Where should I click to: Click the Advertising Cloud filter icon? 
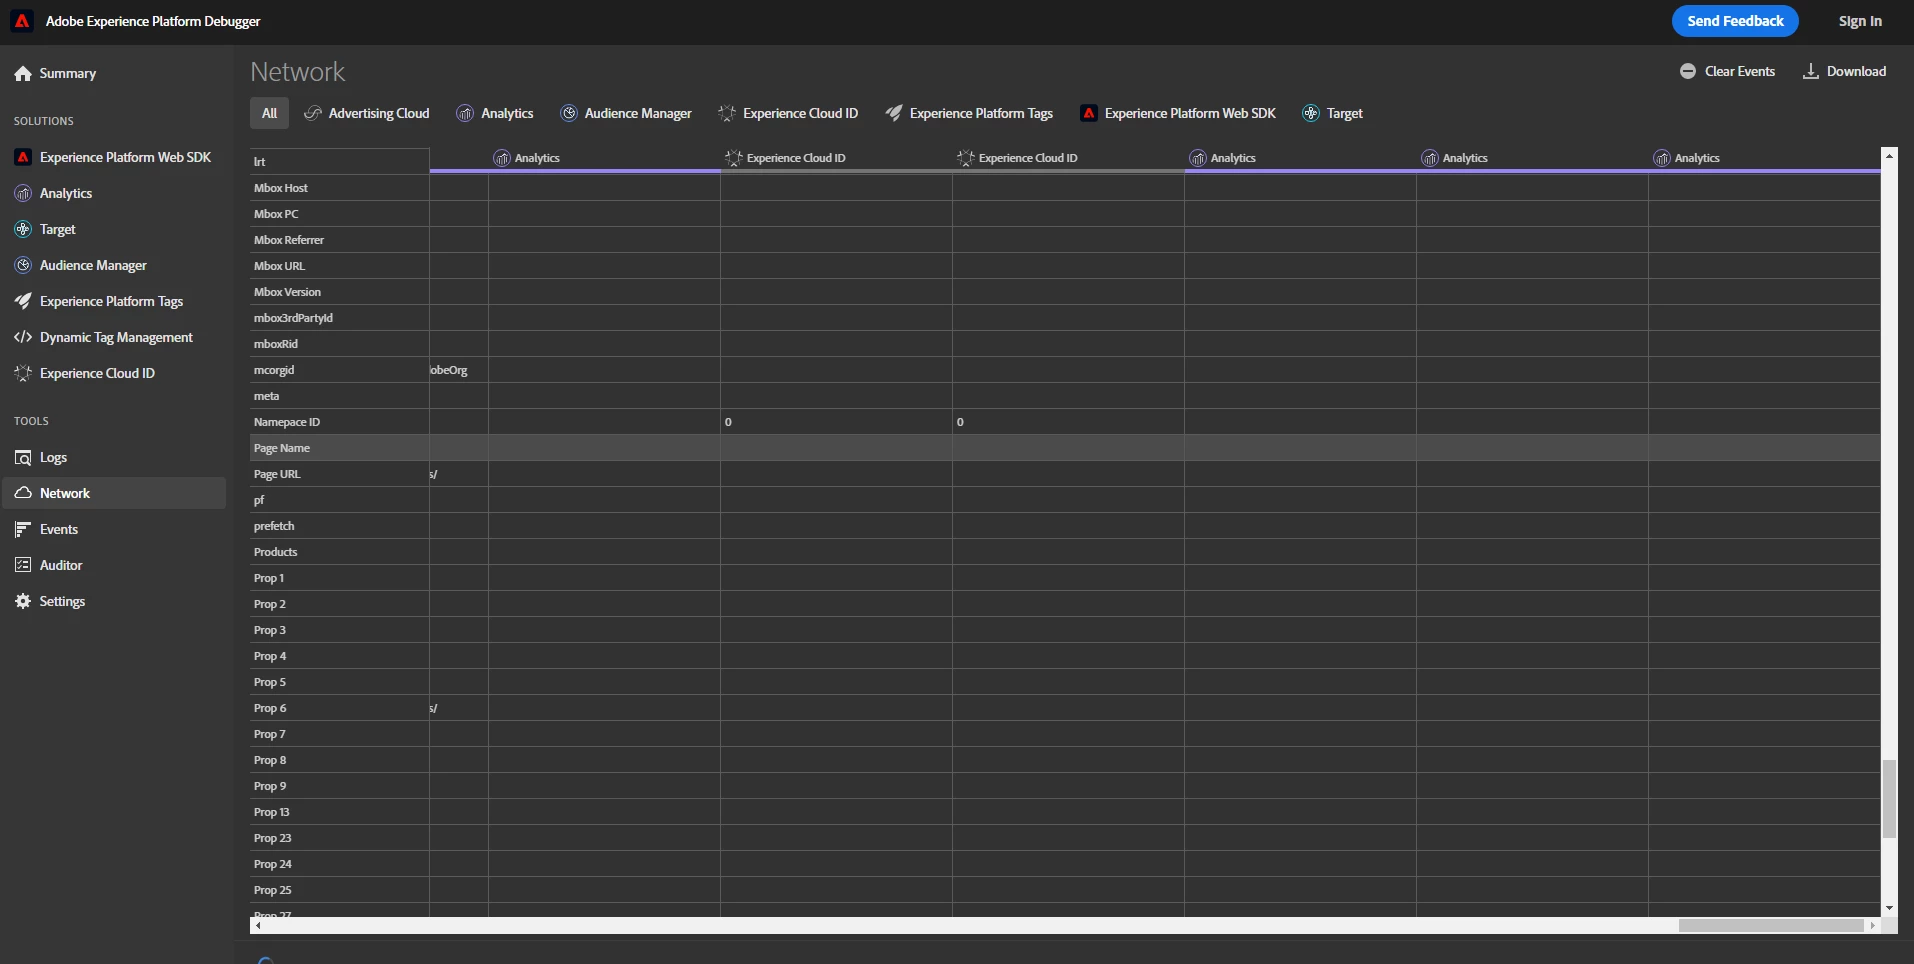point(313,114)
